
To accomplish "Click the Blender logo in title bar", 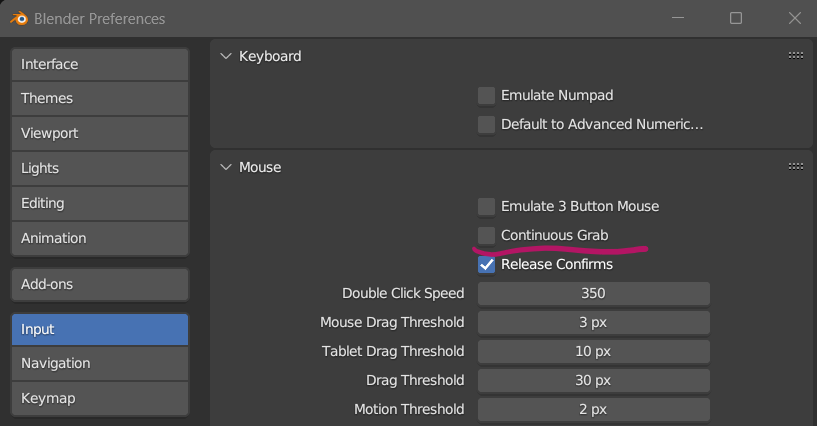I will coord(19,19).
